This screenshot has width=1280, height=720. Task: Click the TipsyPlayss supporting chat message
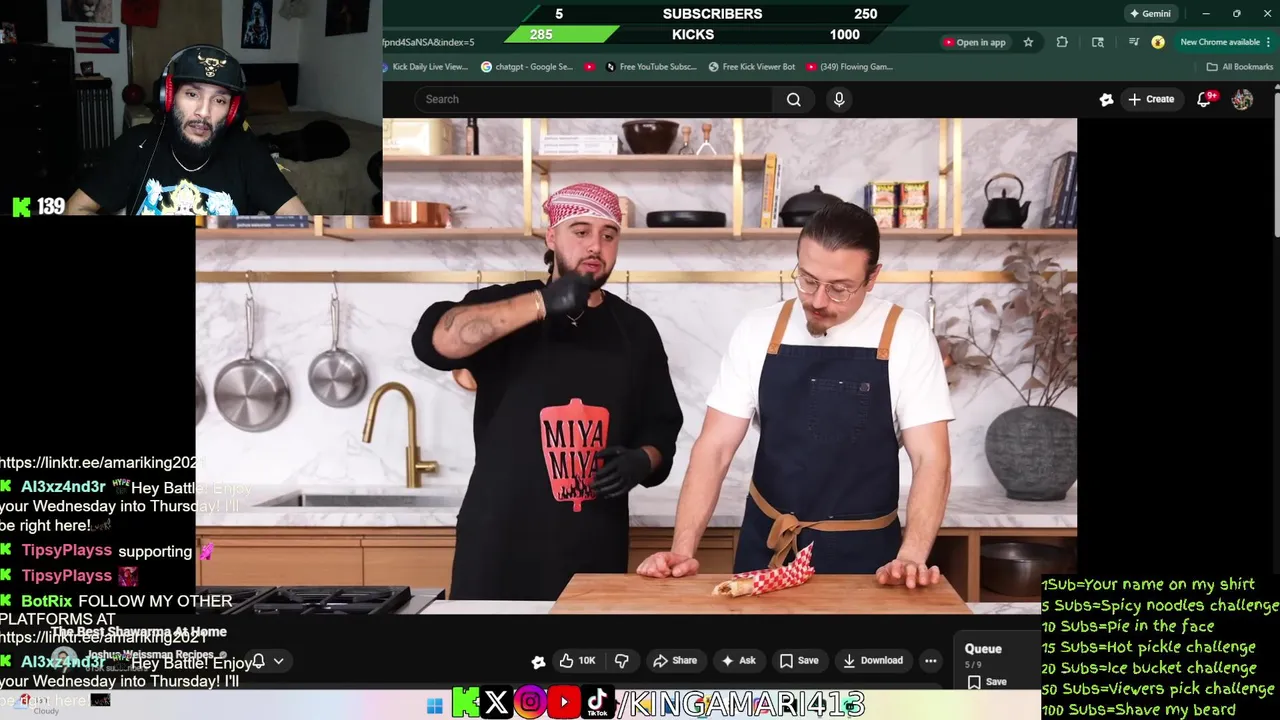pos(108,551)
